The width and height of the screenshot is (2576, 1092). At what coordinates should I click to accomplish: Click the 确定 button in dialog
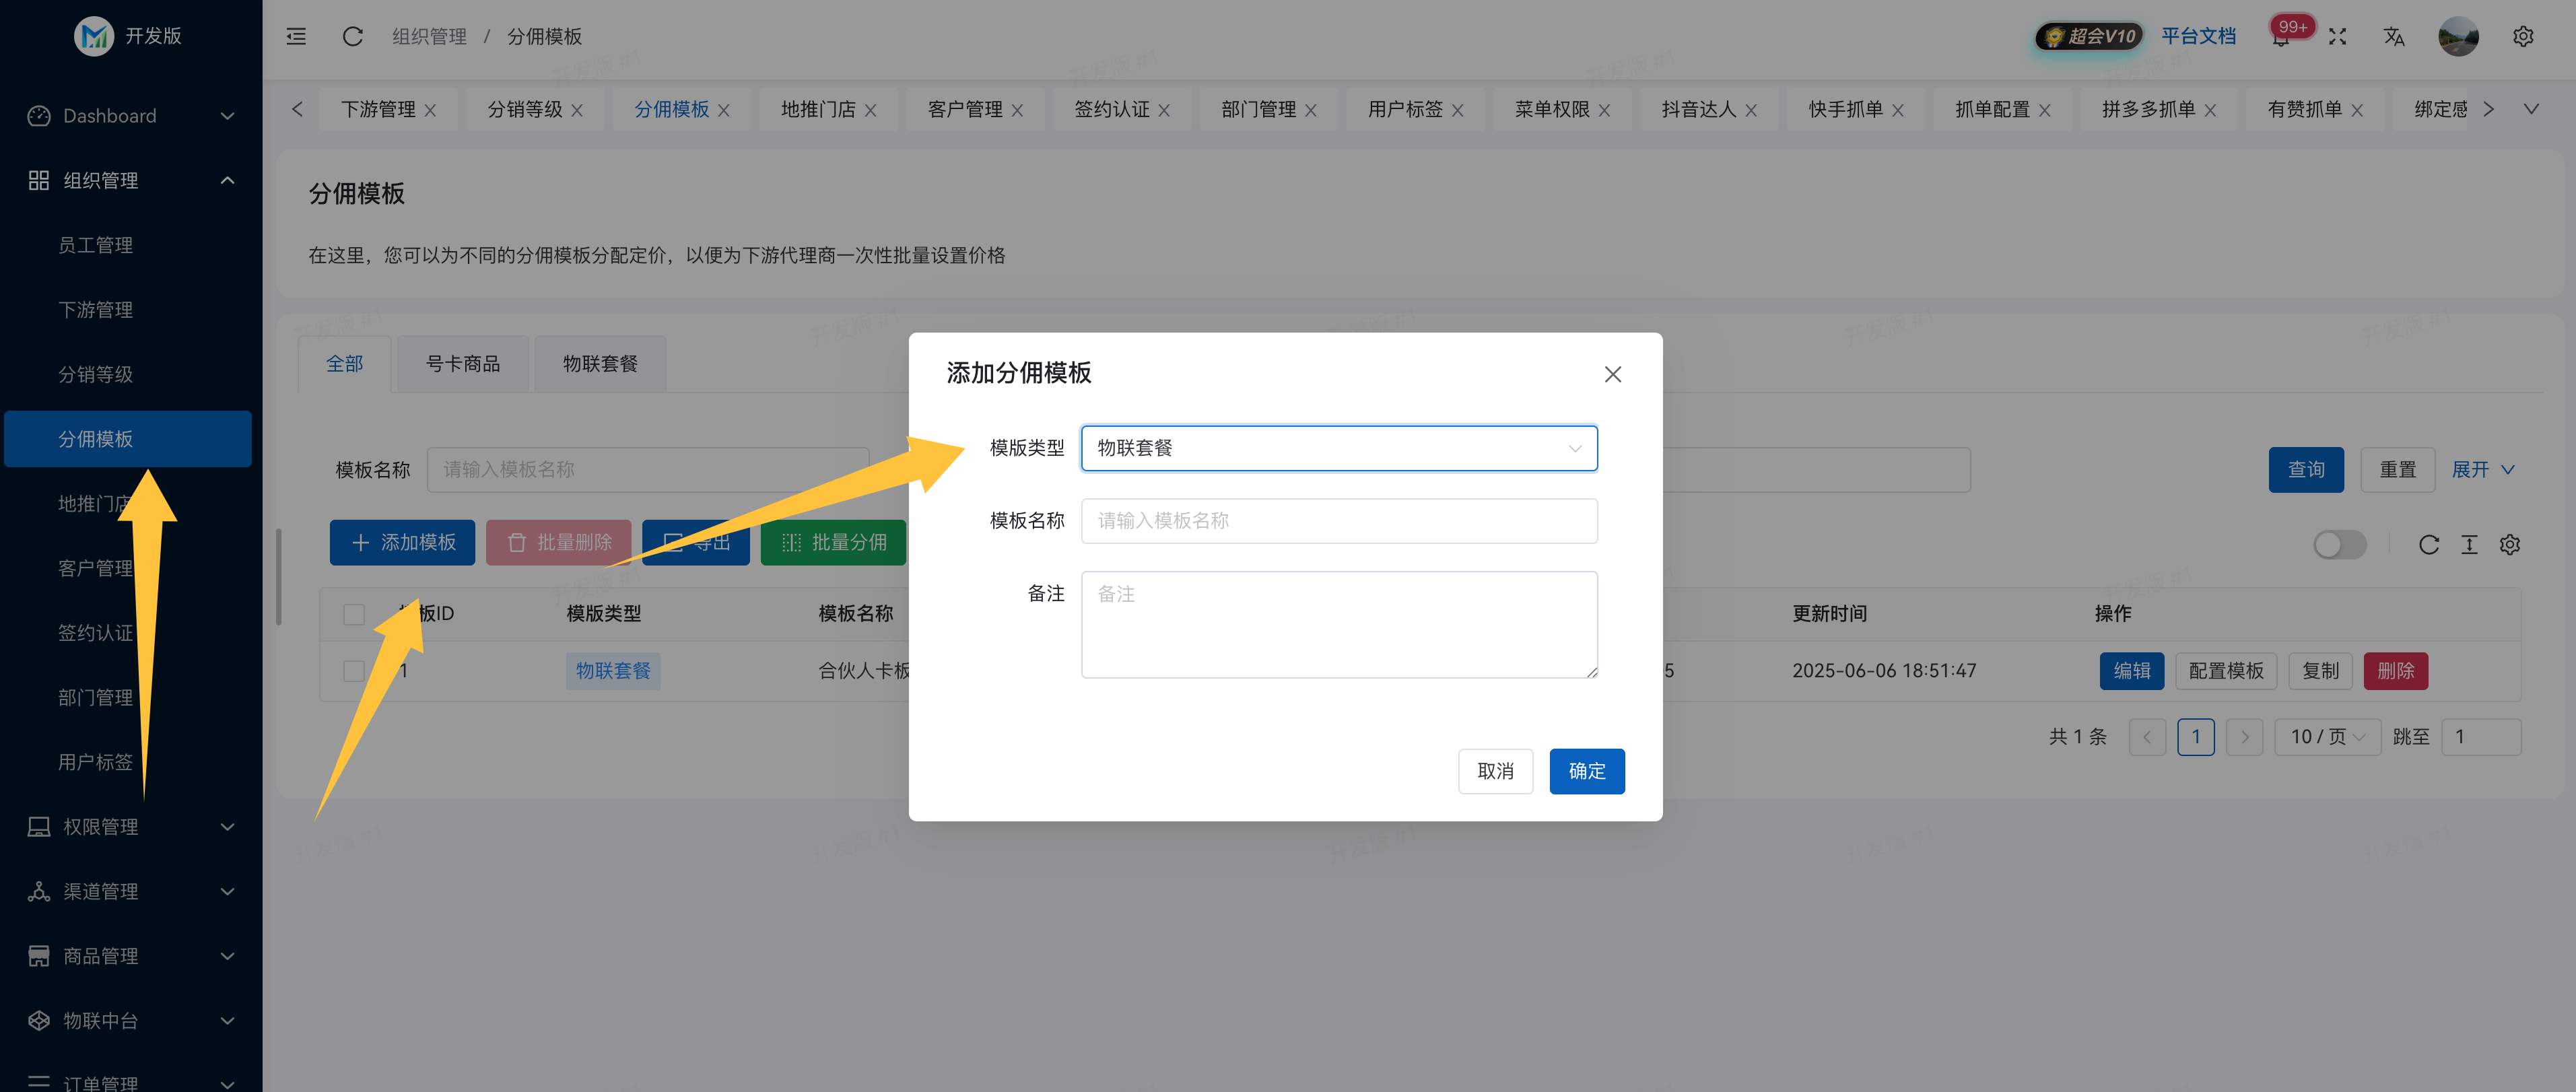1586,771
